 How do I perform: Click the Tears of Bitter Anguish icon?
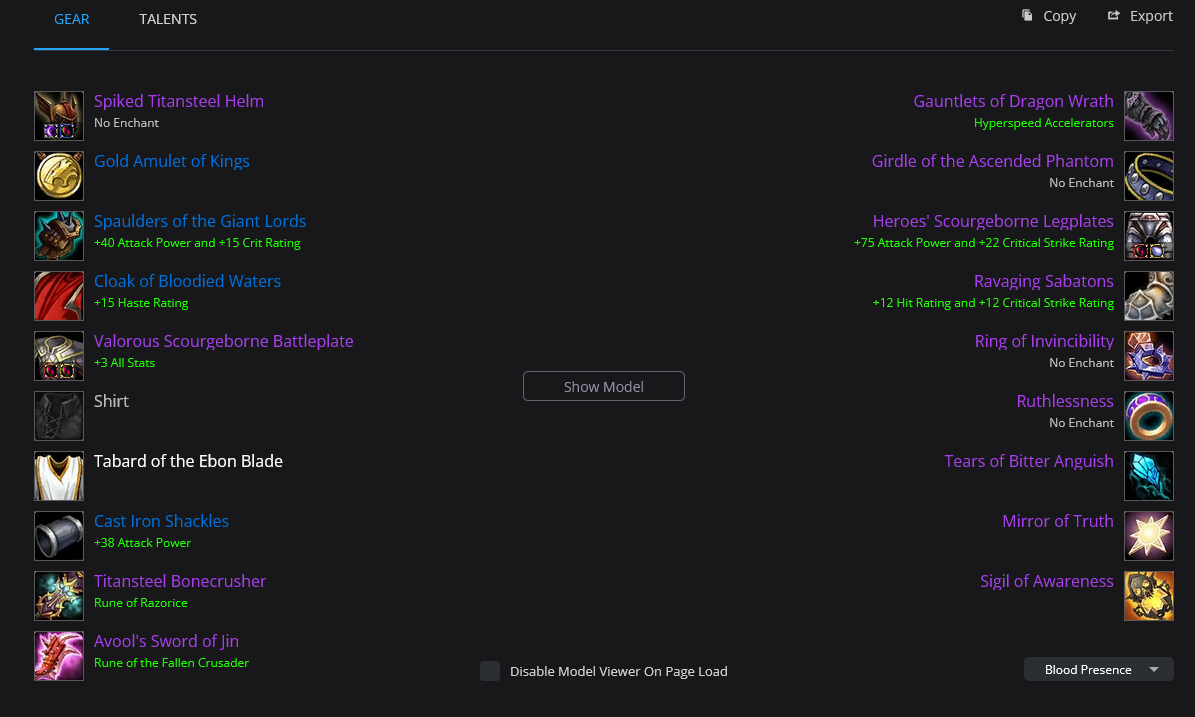click(1149, 476)
